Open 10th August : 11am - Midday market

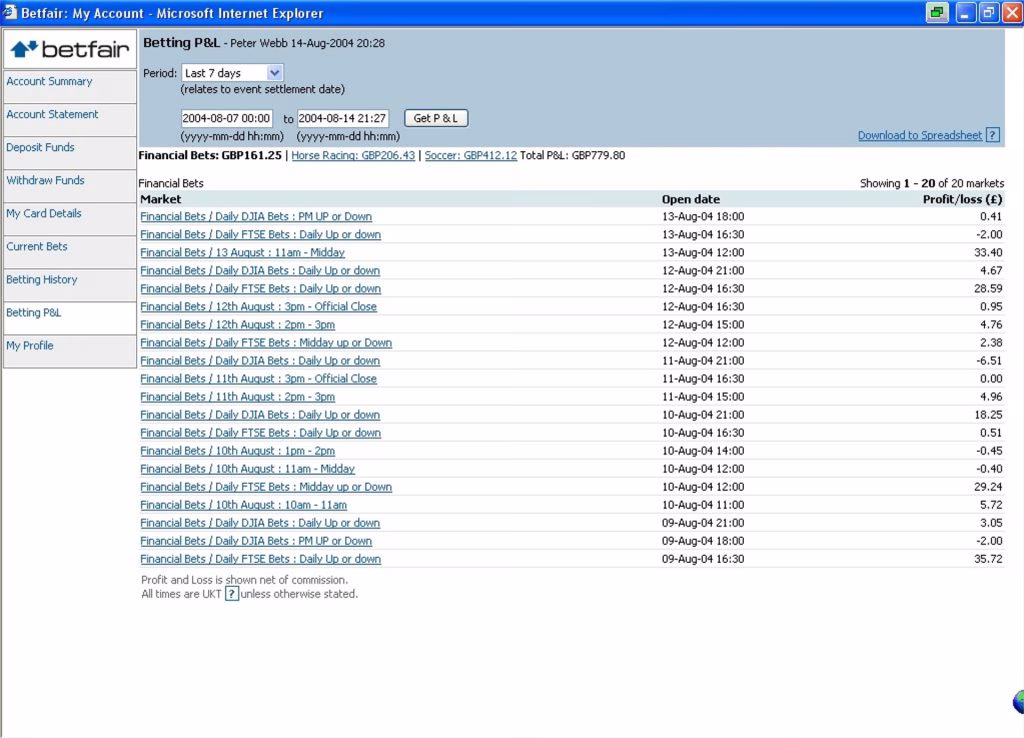coord(248,469)
